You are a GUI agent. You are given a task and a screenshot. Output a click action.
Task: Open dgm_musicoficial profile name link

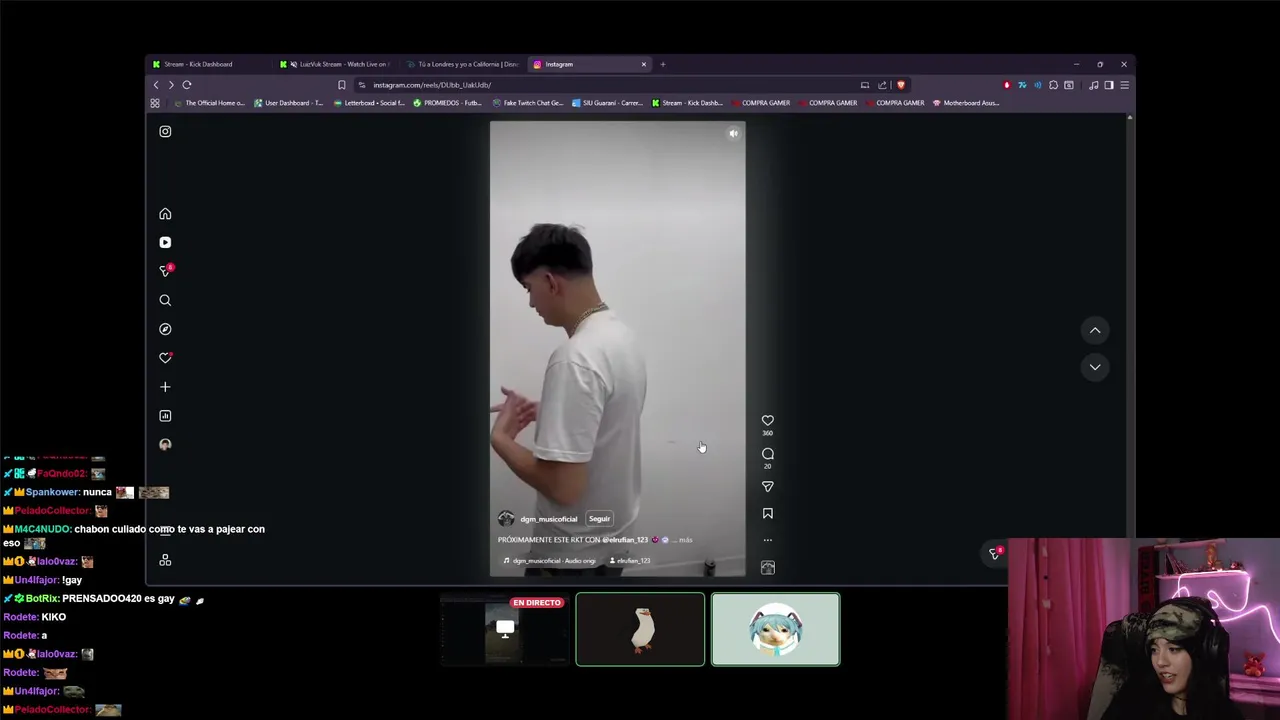pyautogui.click(x=548, y=519)
